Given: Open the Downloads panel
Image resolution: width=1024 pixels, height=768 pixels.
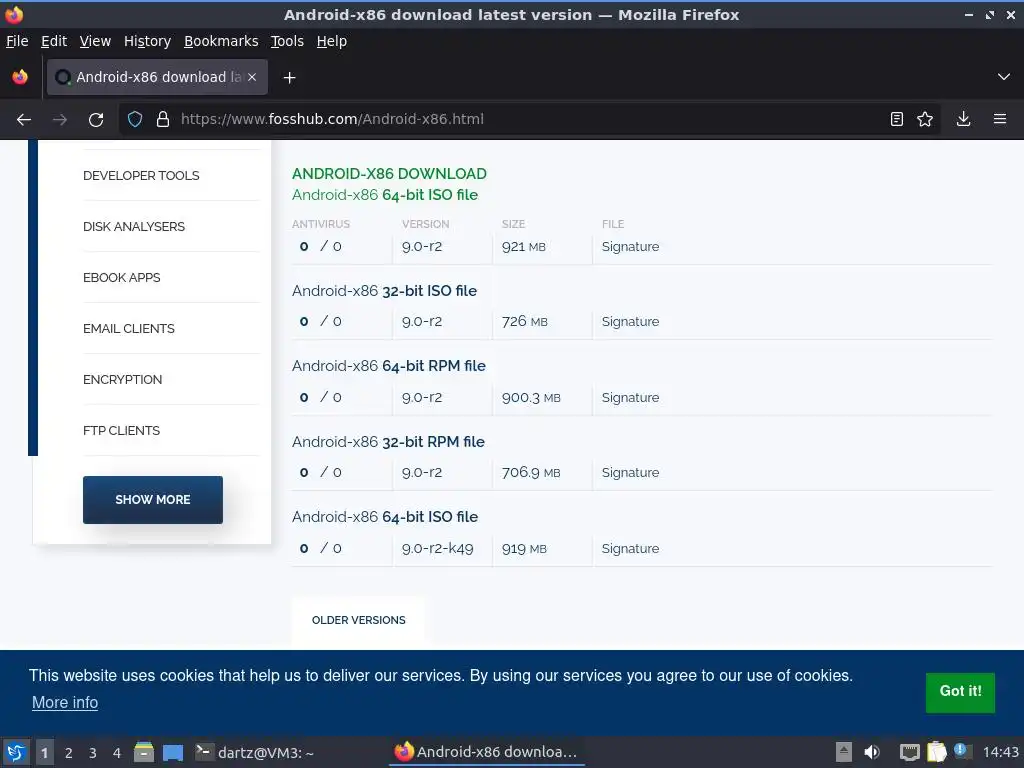Looking at the screenshot, I should click(963, 120).
